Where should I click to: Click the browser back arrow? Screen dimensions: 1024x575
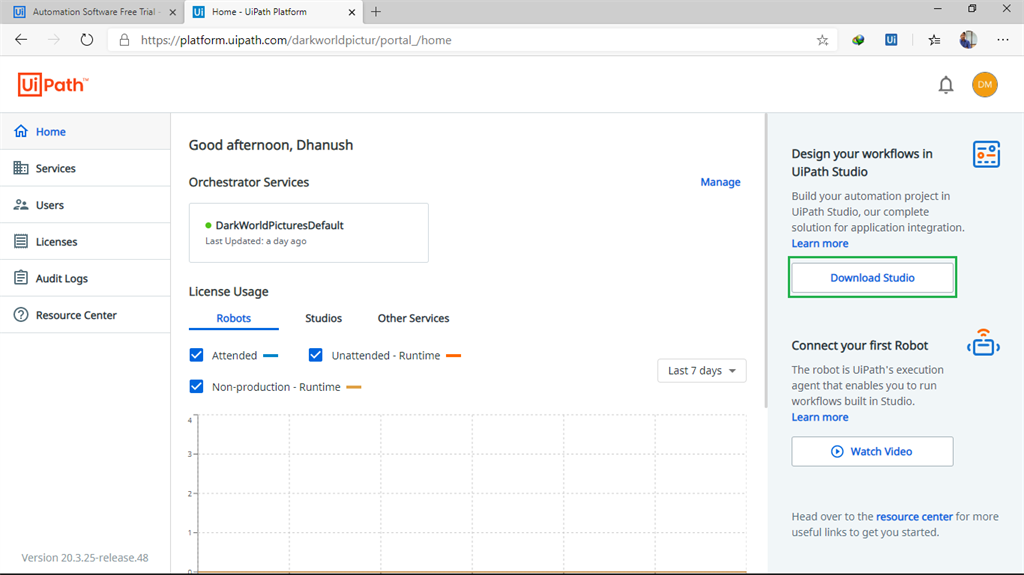coord(21,40)
